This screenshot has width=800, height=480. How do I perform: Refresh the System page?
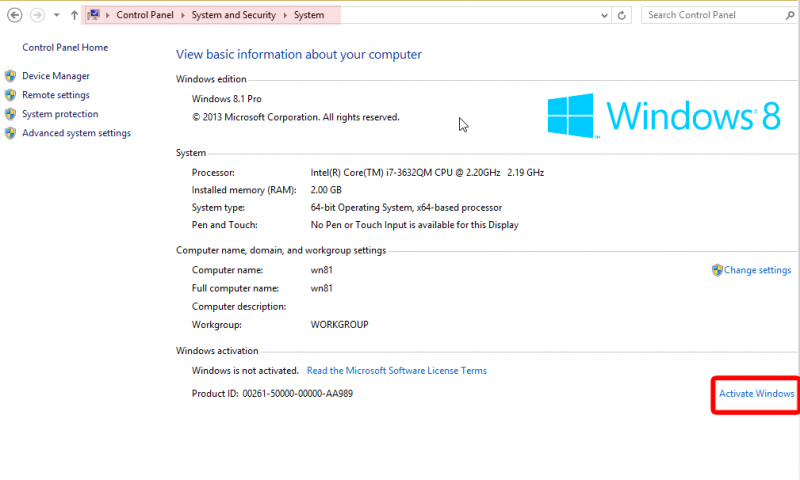[621, 15]
